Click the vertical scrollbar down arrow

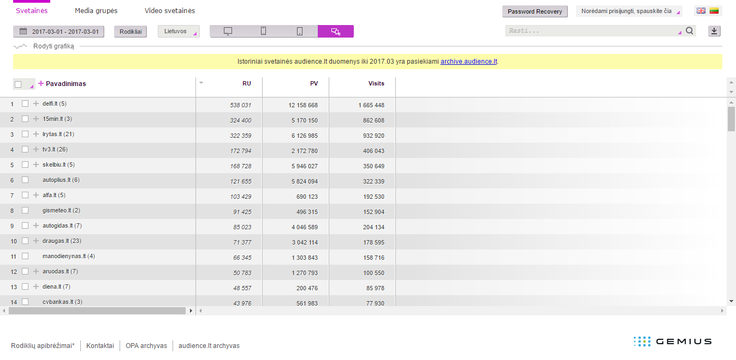pos(731,301)
